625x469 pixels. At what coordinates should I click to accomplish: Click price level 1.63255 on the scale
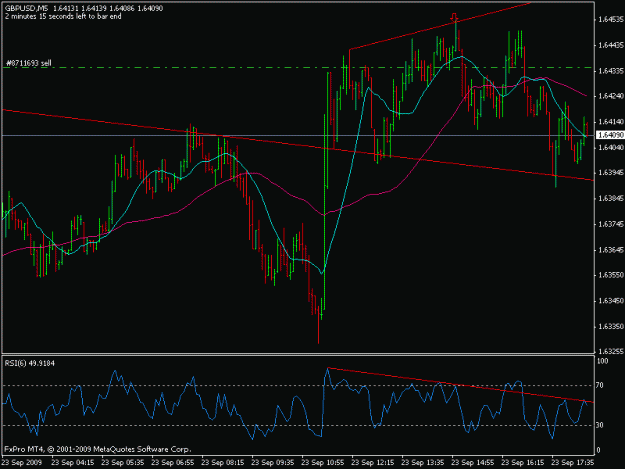coord(610,352)
